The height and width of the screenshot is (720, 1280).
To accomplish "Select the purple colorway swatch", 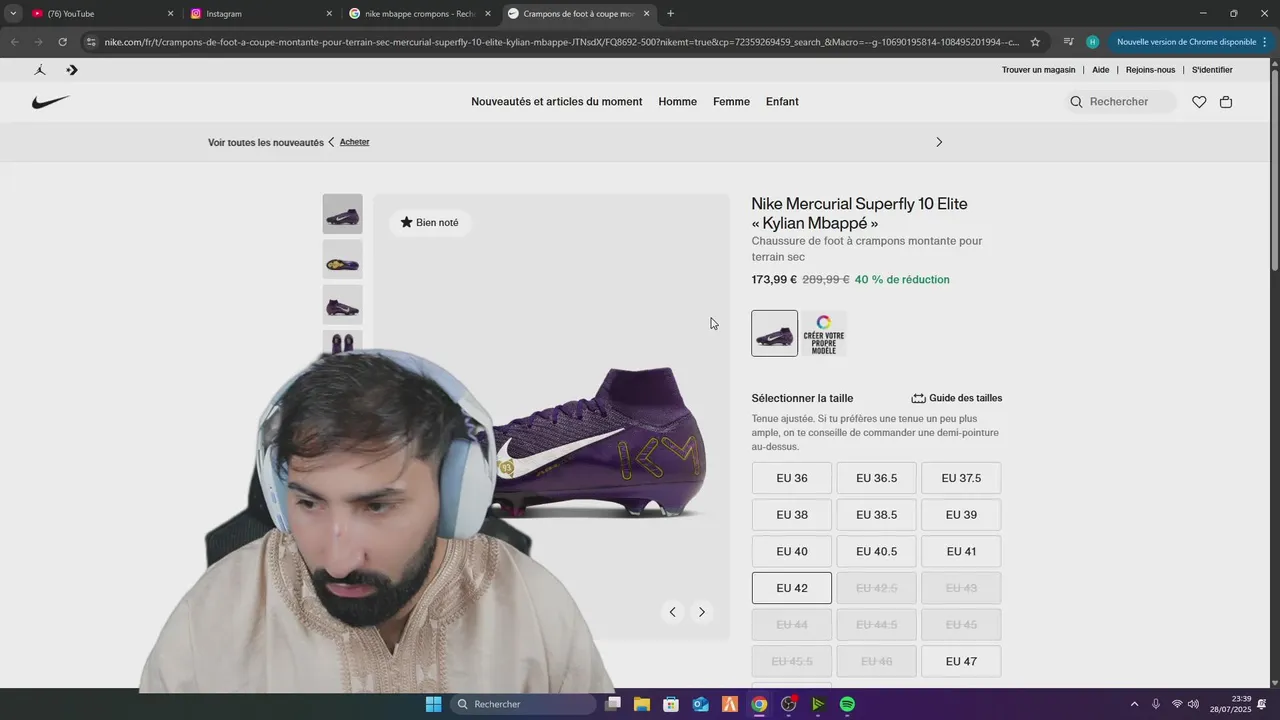I will point(775,333).
